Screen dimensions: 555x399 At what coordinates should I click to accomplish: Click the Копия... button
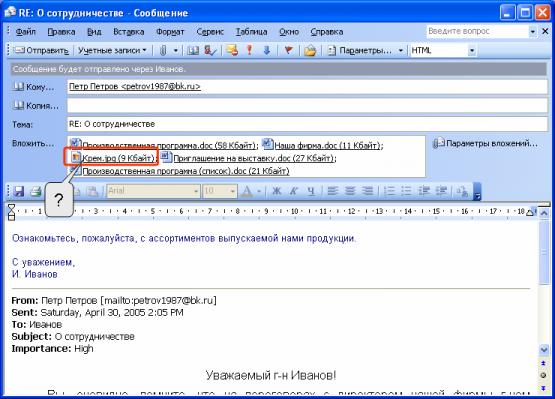pyautogui.click(x=35, y=106)
